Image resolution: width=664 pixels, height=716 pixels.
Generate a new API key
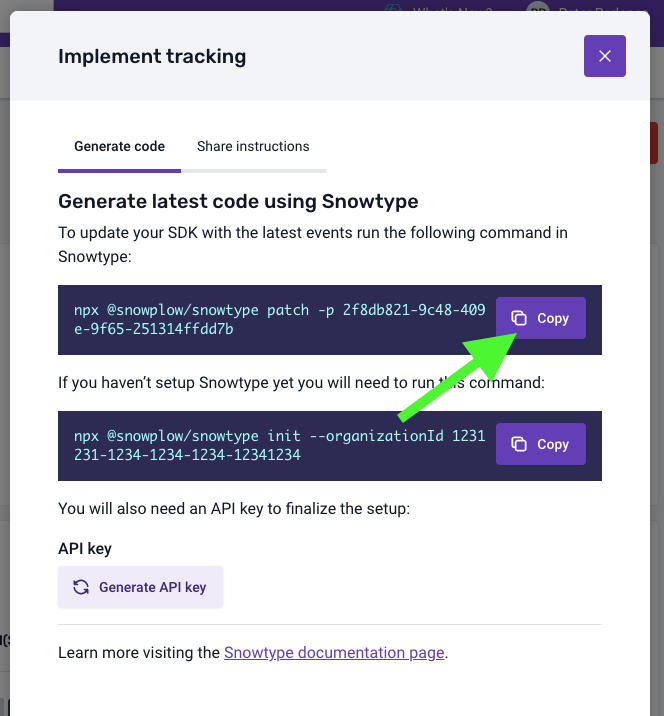tap(140, 587)
